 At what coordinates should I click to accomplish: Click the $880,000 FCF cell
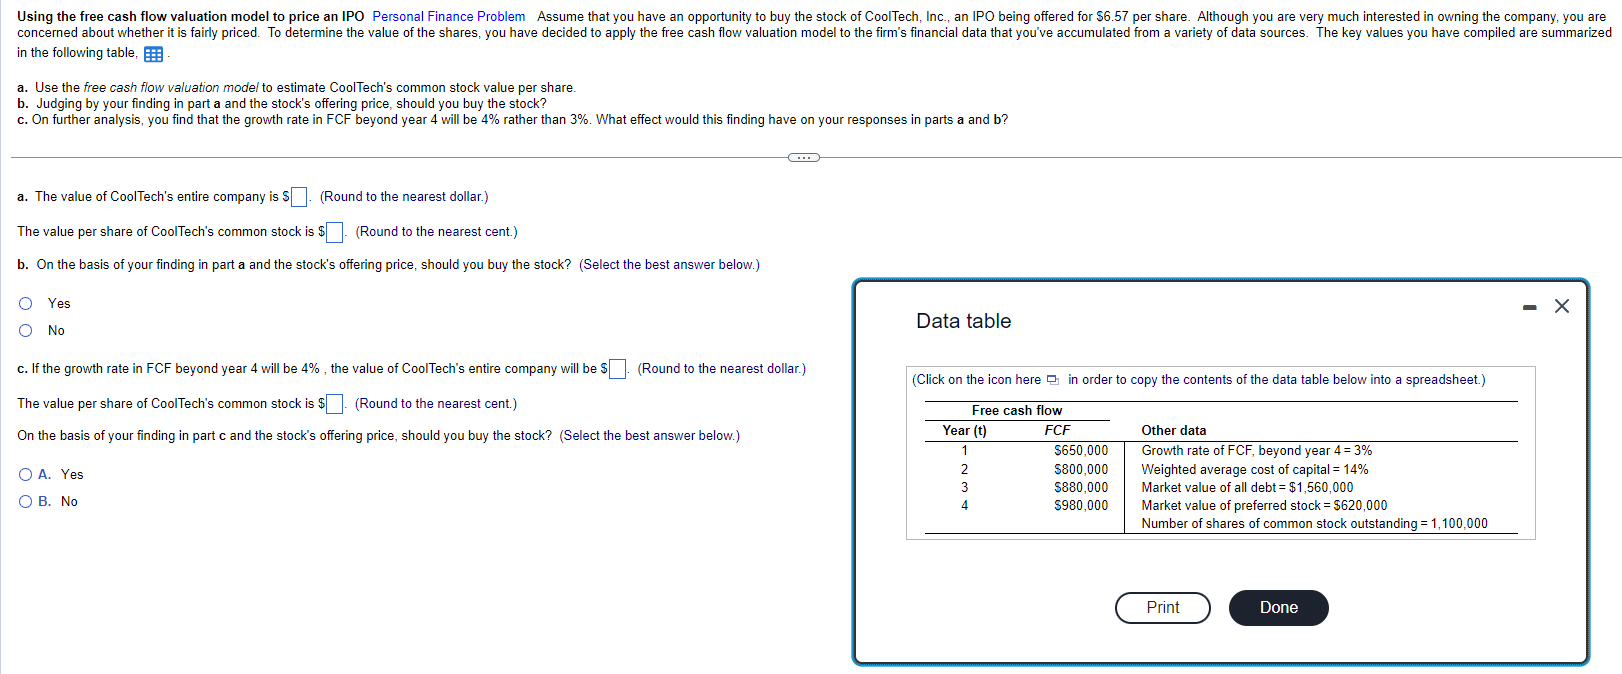[1081, 487]
